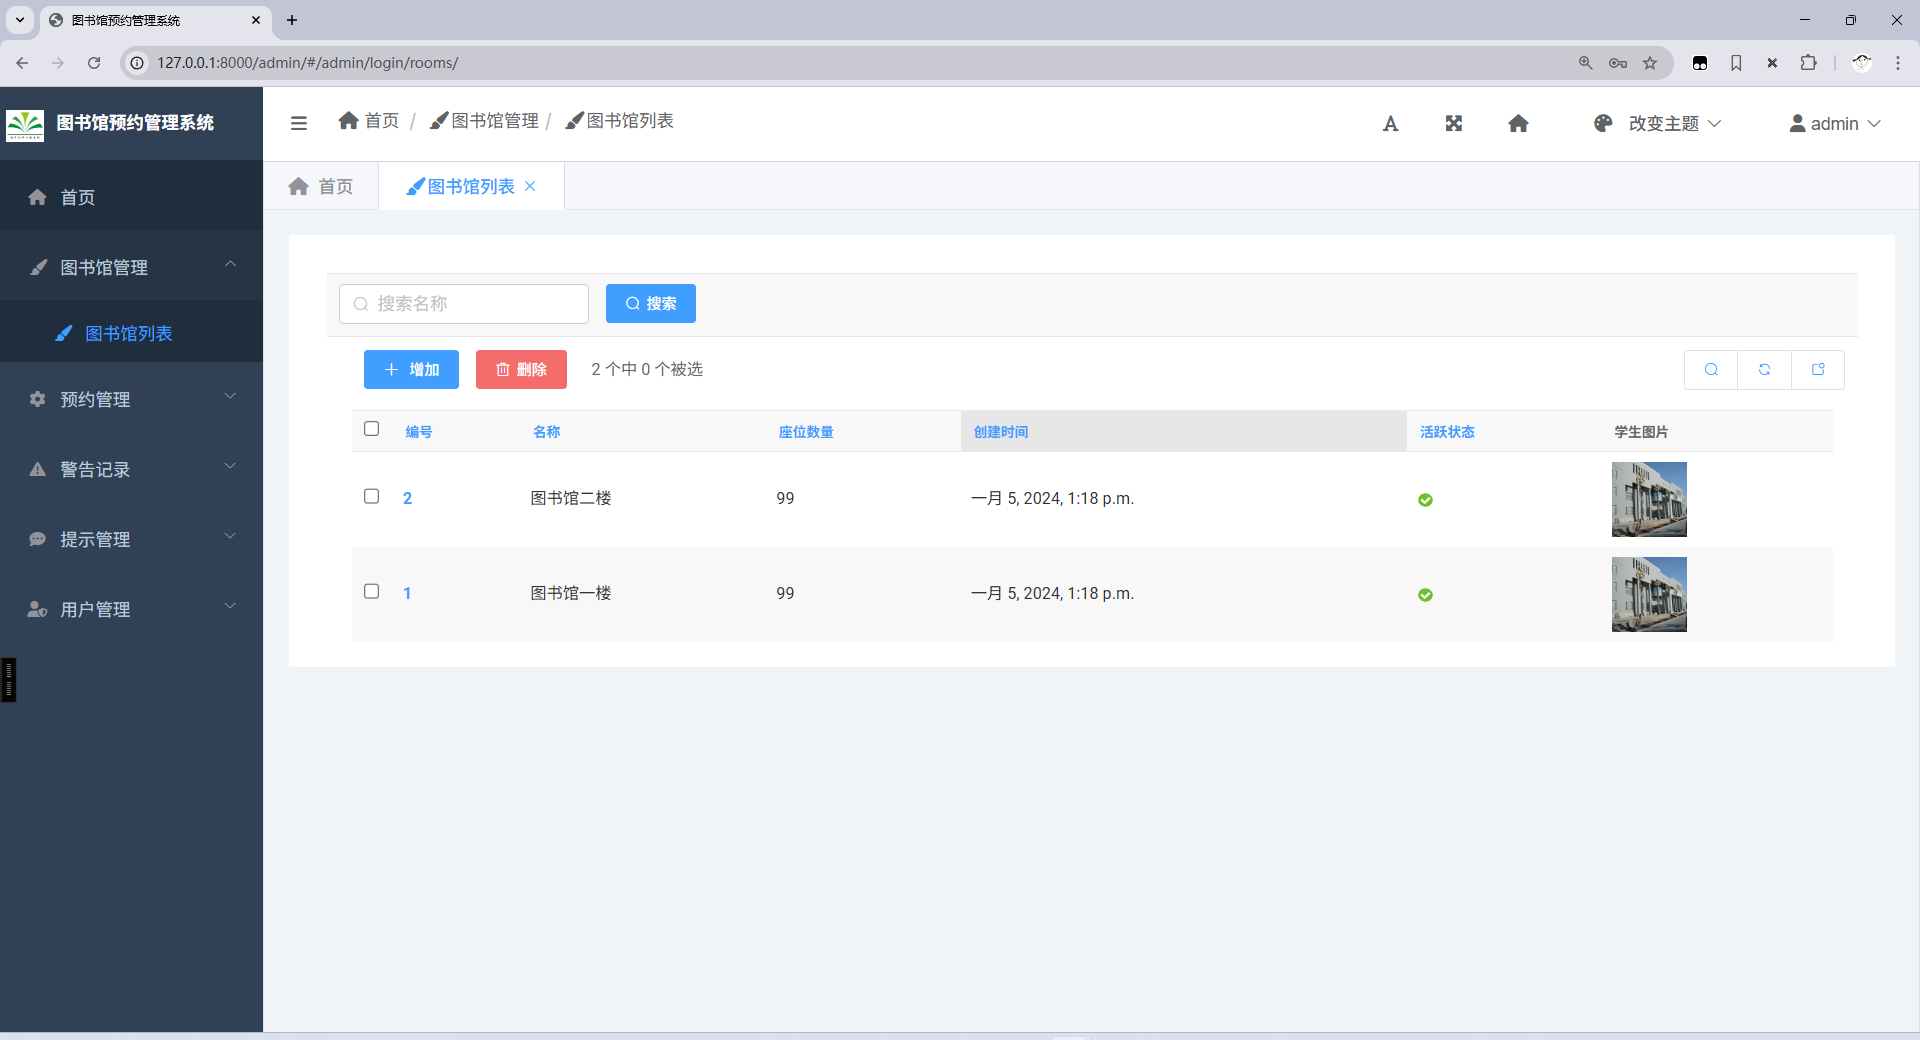Refresh the table with the reload icon
Screen dimensions: 1920x1040
pos(1764,370)
